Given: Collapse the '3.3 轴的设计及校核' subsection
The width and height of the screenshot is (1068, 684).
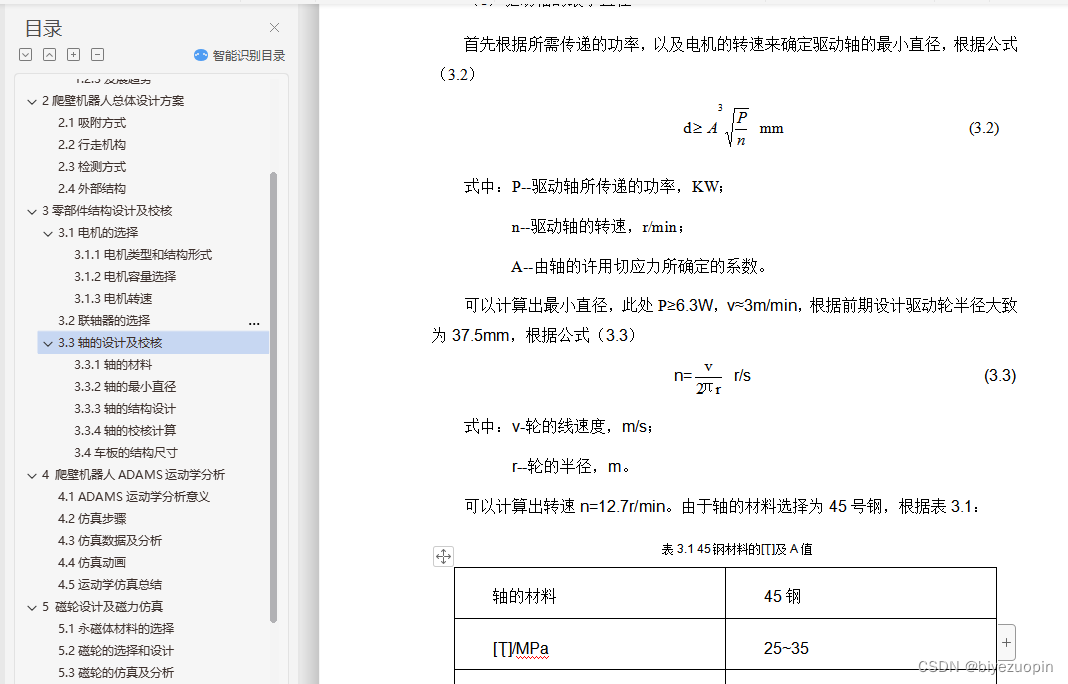Looking at the screenshot, I should coord(48,343).
